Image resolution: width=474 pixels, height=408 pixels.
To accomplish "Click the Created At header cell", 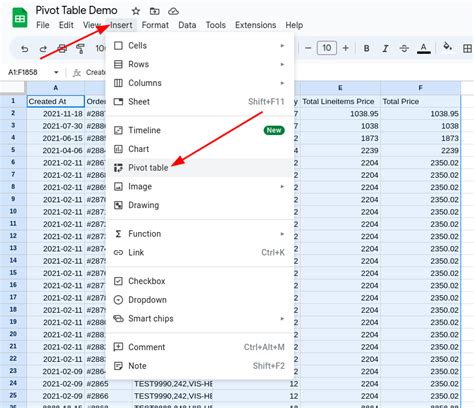I will click(x=55, y=101).
